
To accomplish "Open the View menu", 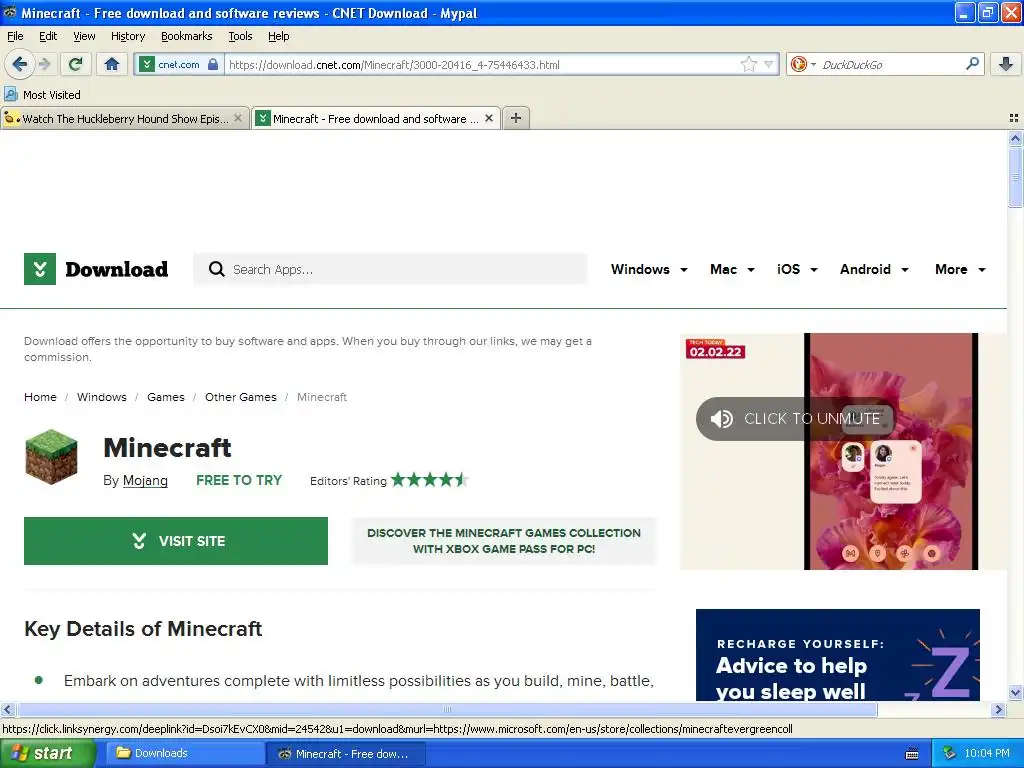I will tap(84, 36).
